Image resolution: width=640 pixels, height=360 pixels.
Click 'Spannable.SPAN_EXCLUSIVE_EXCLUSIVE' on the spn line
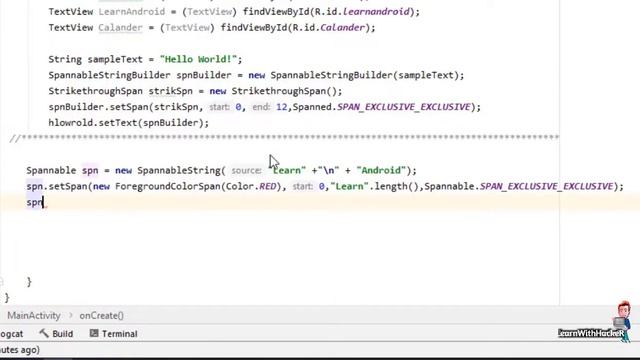(x=518, y=187)
